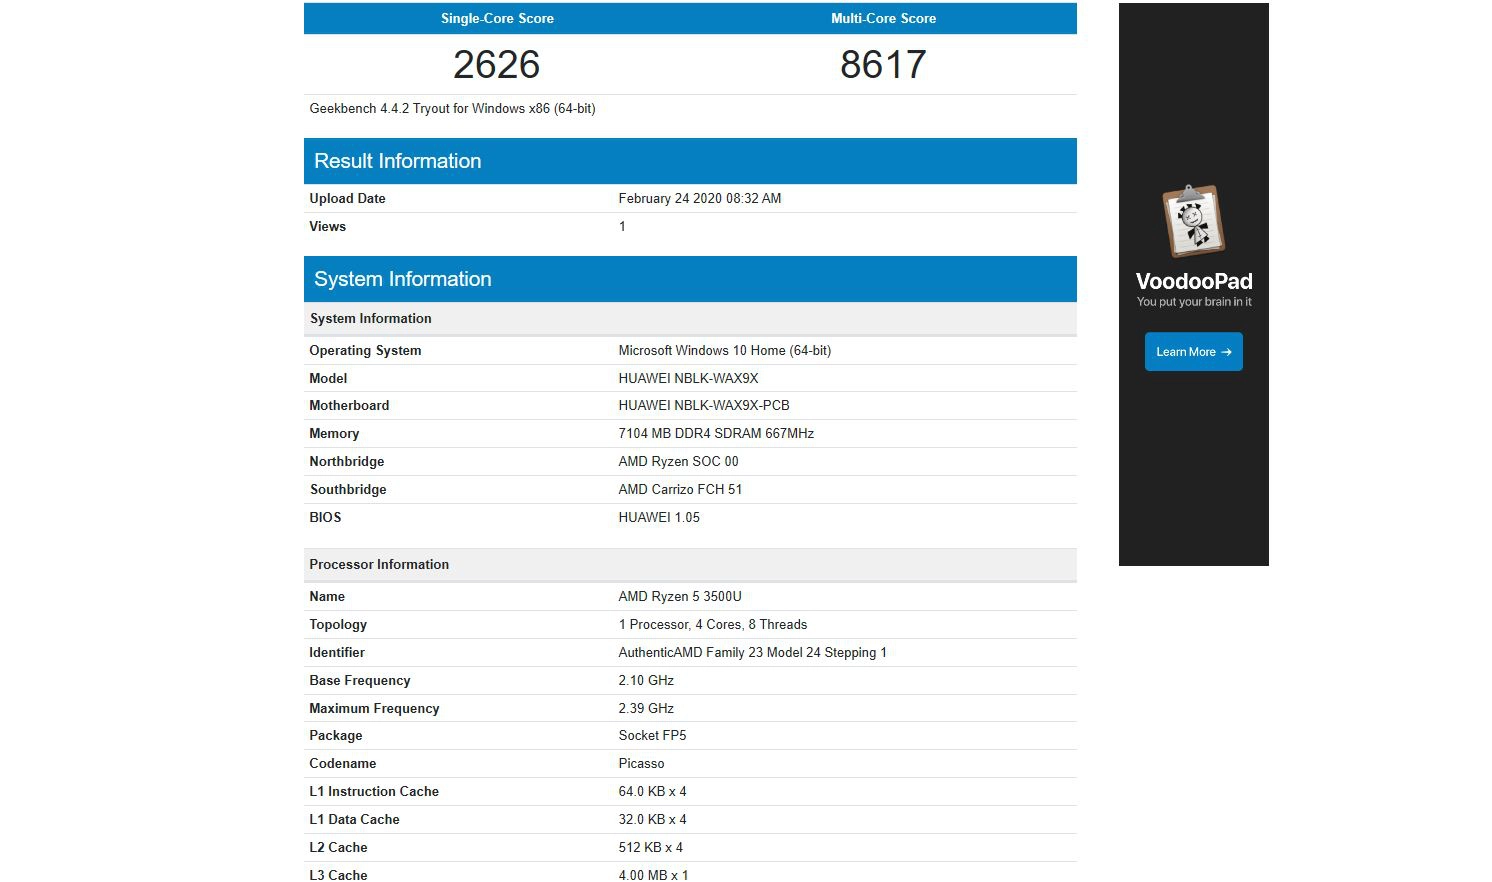Image resolution: width=1492 pixels, height=882 pixels.
Task: Click the AMD Carrizo FCH 51 value
Action: click(x=680, y=489)
